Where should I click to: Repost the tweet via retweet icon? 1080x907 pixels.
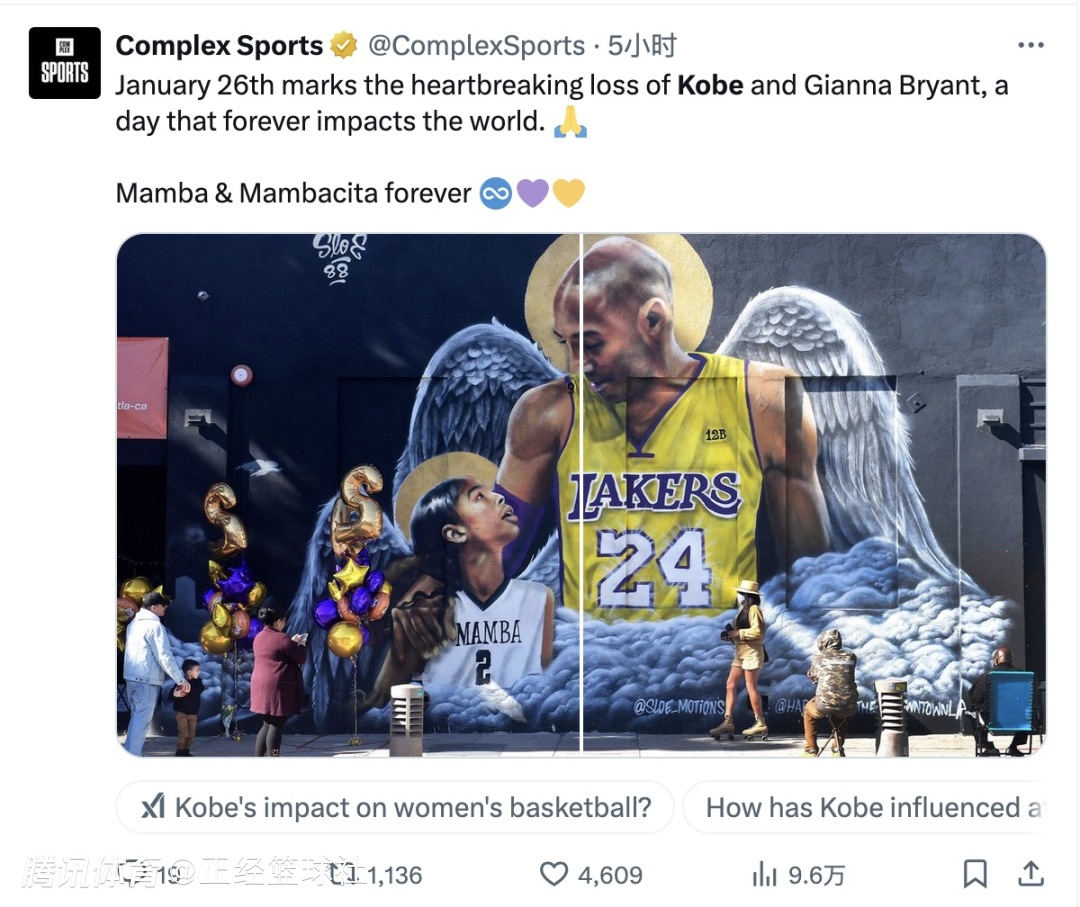click(x=345, y=874)
